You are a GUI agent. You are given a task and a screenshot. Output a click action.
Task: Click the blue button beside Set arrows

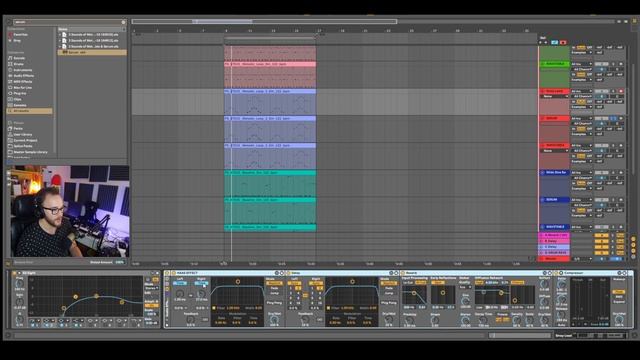[554, 42]
